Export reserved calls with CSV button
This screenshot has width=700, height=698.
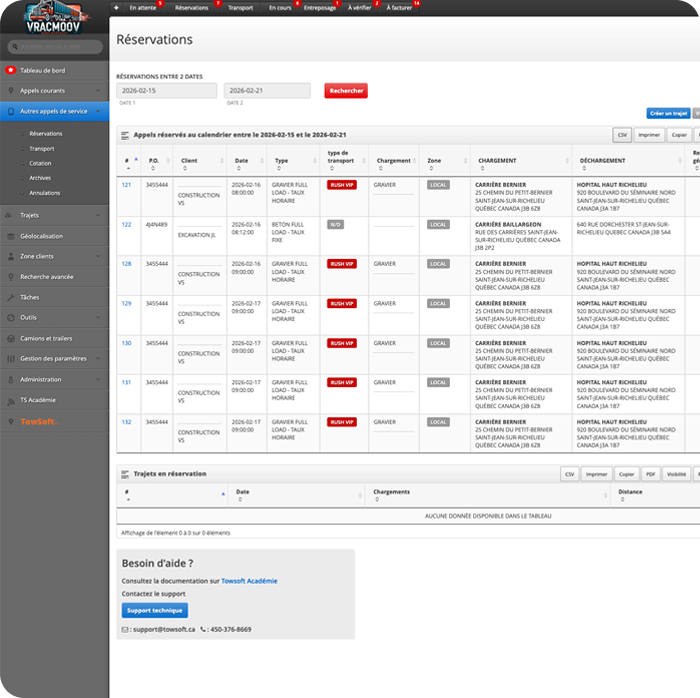[622, 135]
